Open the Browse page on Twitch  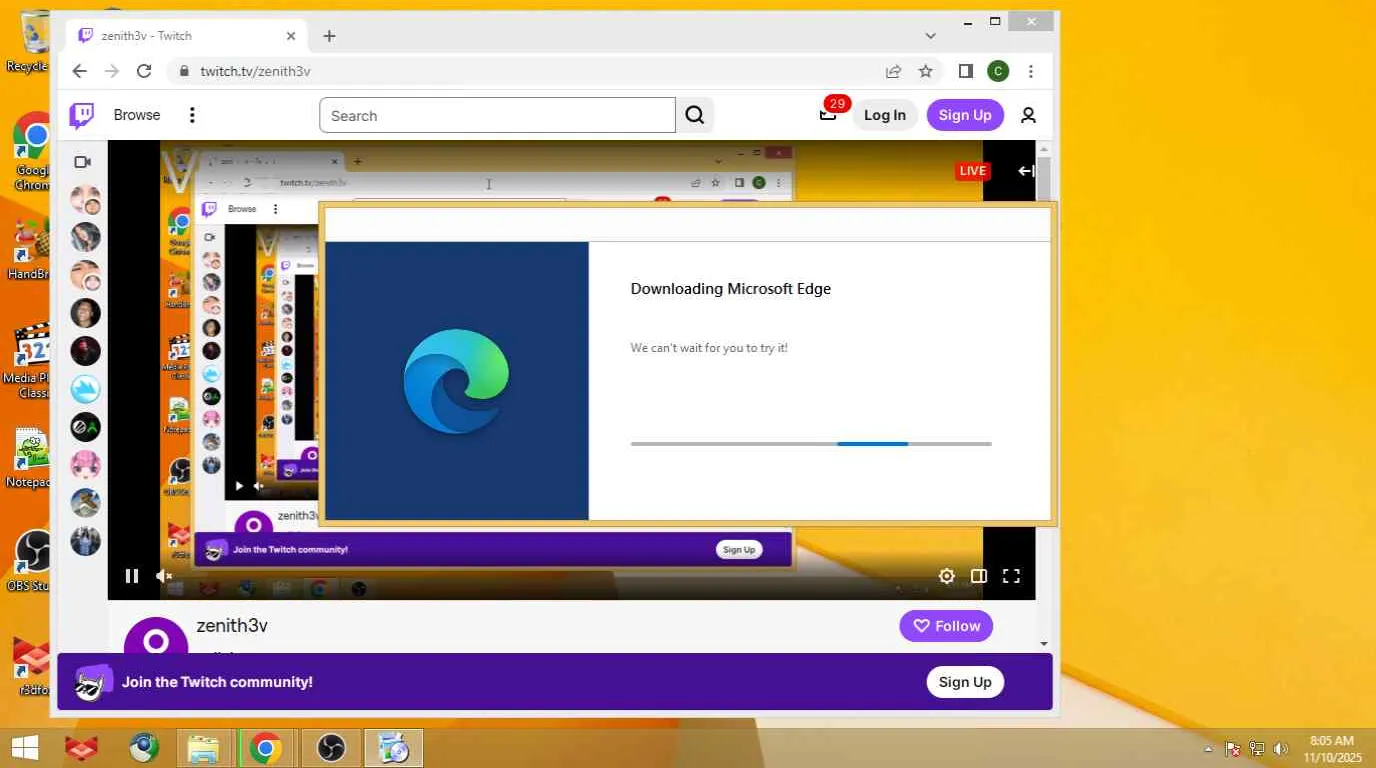tap(137, 115)
